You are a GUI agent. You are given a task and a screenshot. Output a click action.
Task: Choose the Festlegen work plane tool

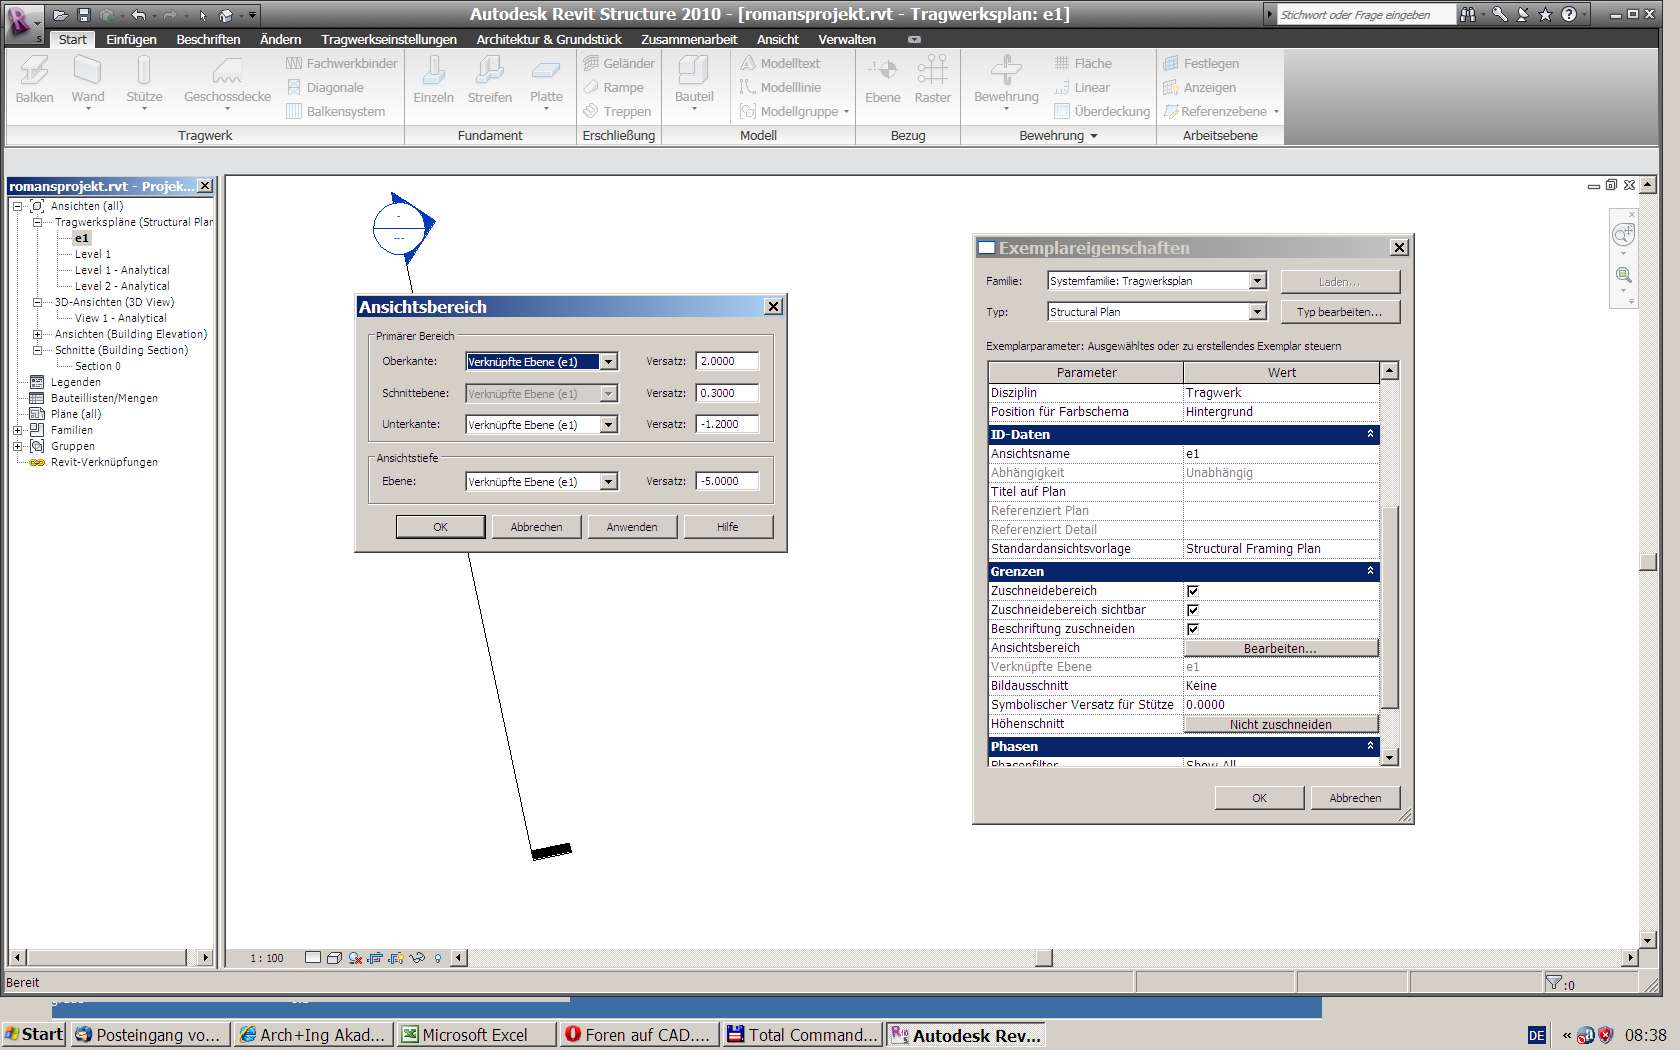coord(1201,63)
